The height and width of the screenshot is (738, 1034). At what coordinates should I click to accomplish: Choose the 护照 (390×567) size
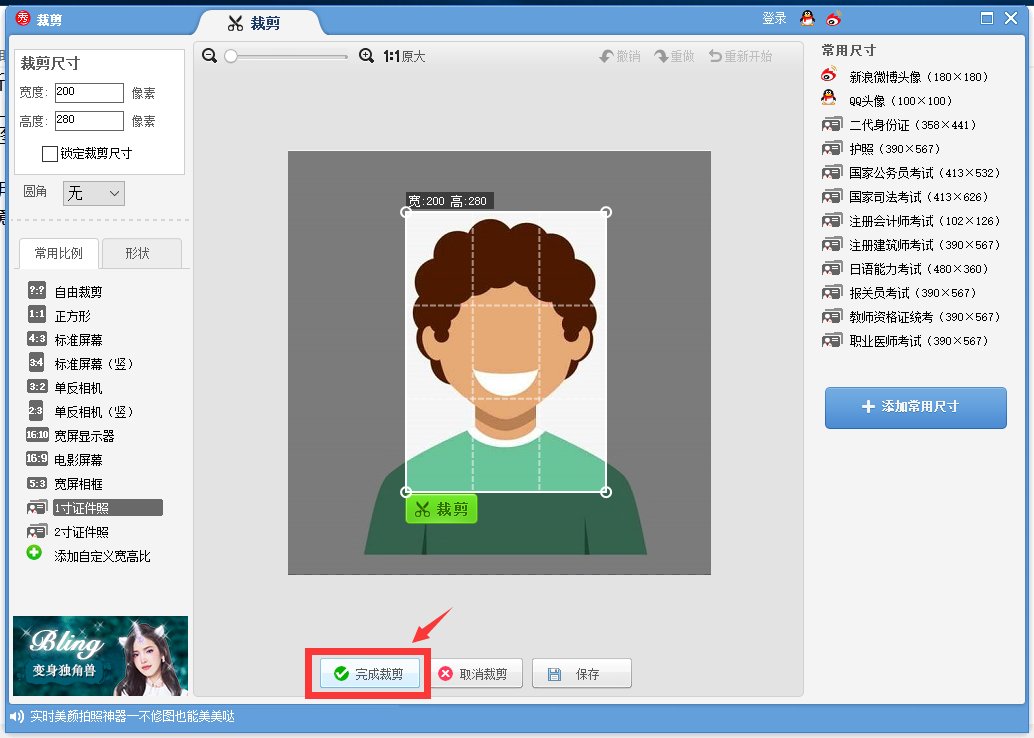[882, 148]
